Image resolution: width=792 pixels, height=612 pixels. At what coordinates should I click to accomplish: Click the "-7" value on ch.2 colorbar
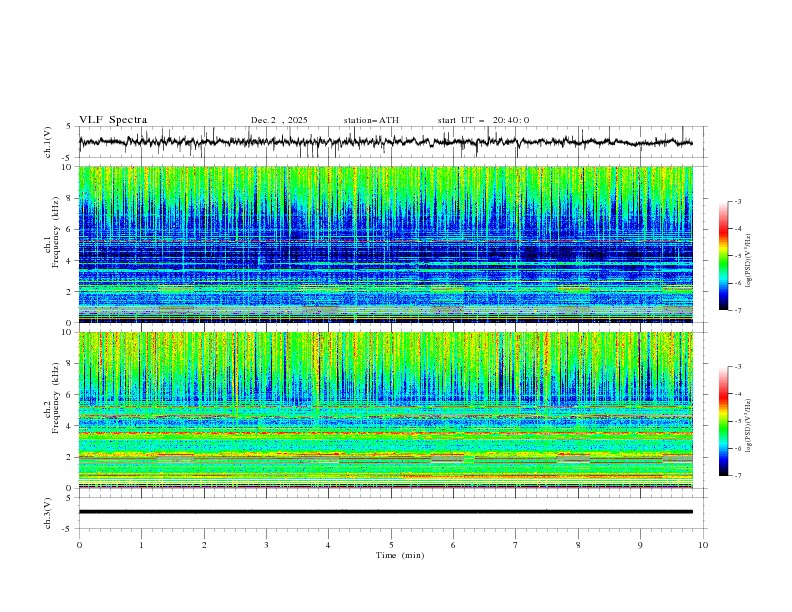737,476
